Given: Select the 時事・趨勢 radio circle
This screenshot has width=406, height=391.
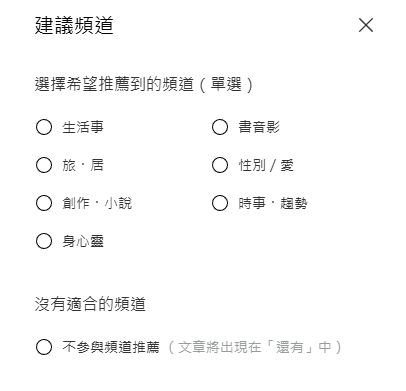Looking at the screenshot, I should point(220,203).
